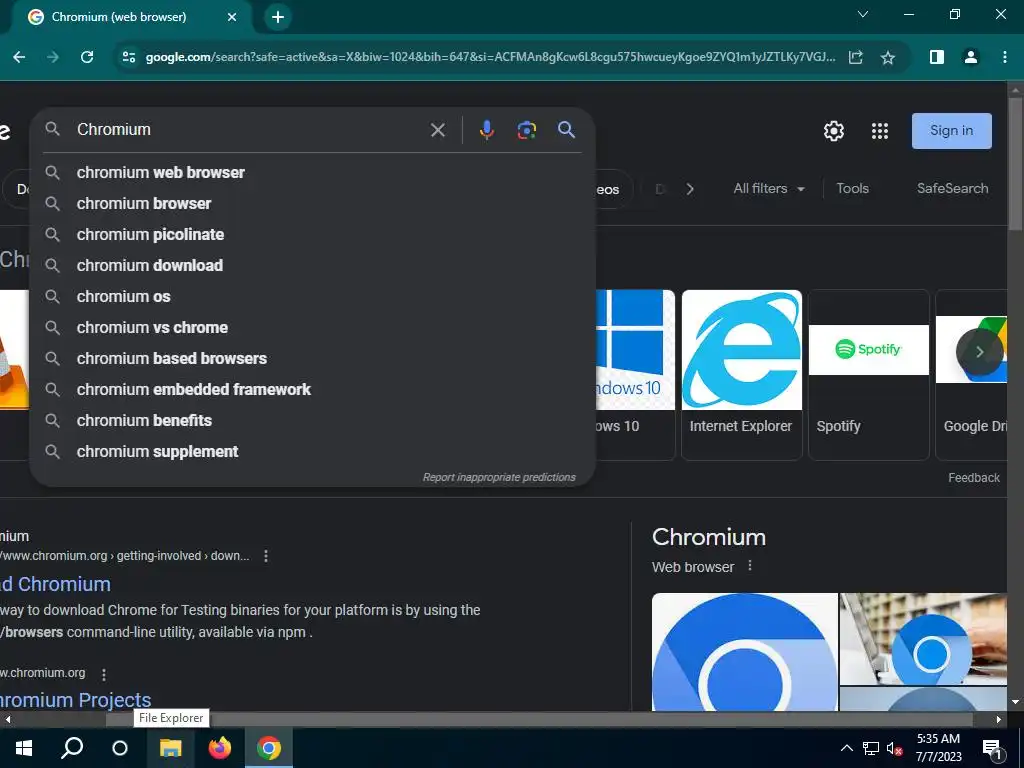This screenshot has width=1024, height=768.
Task: Switch to Chrome taskbar icon
Action: (268, 748)
